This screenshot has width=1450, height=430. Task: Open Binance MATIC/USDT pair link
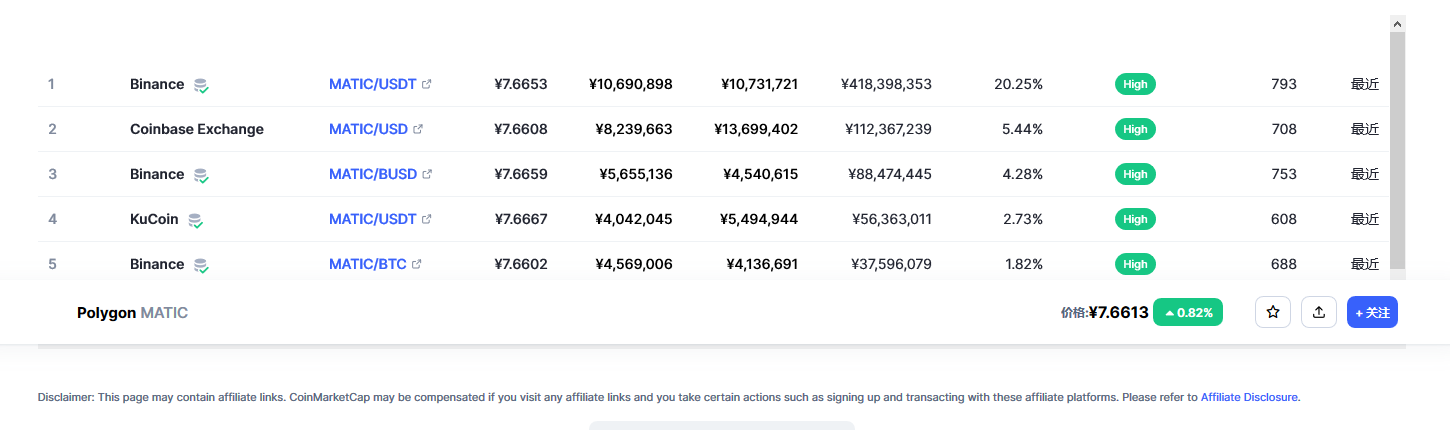(373, 84)
